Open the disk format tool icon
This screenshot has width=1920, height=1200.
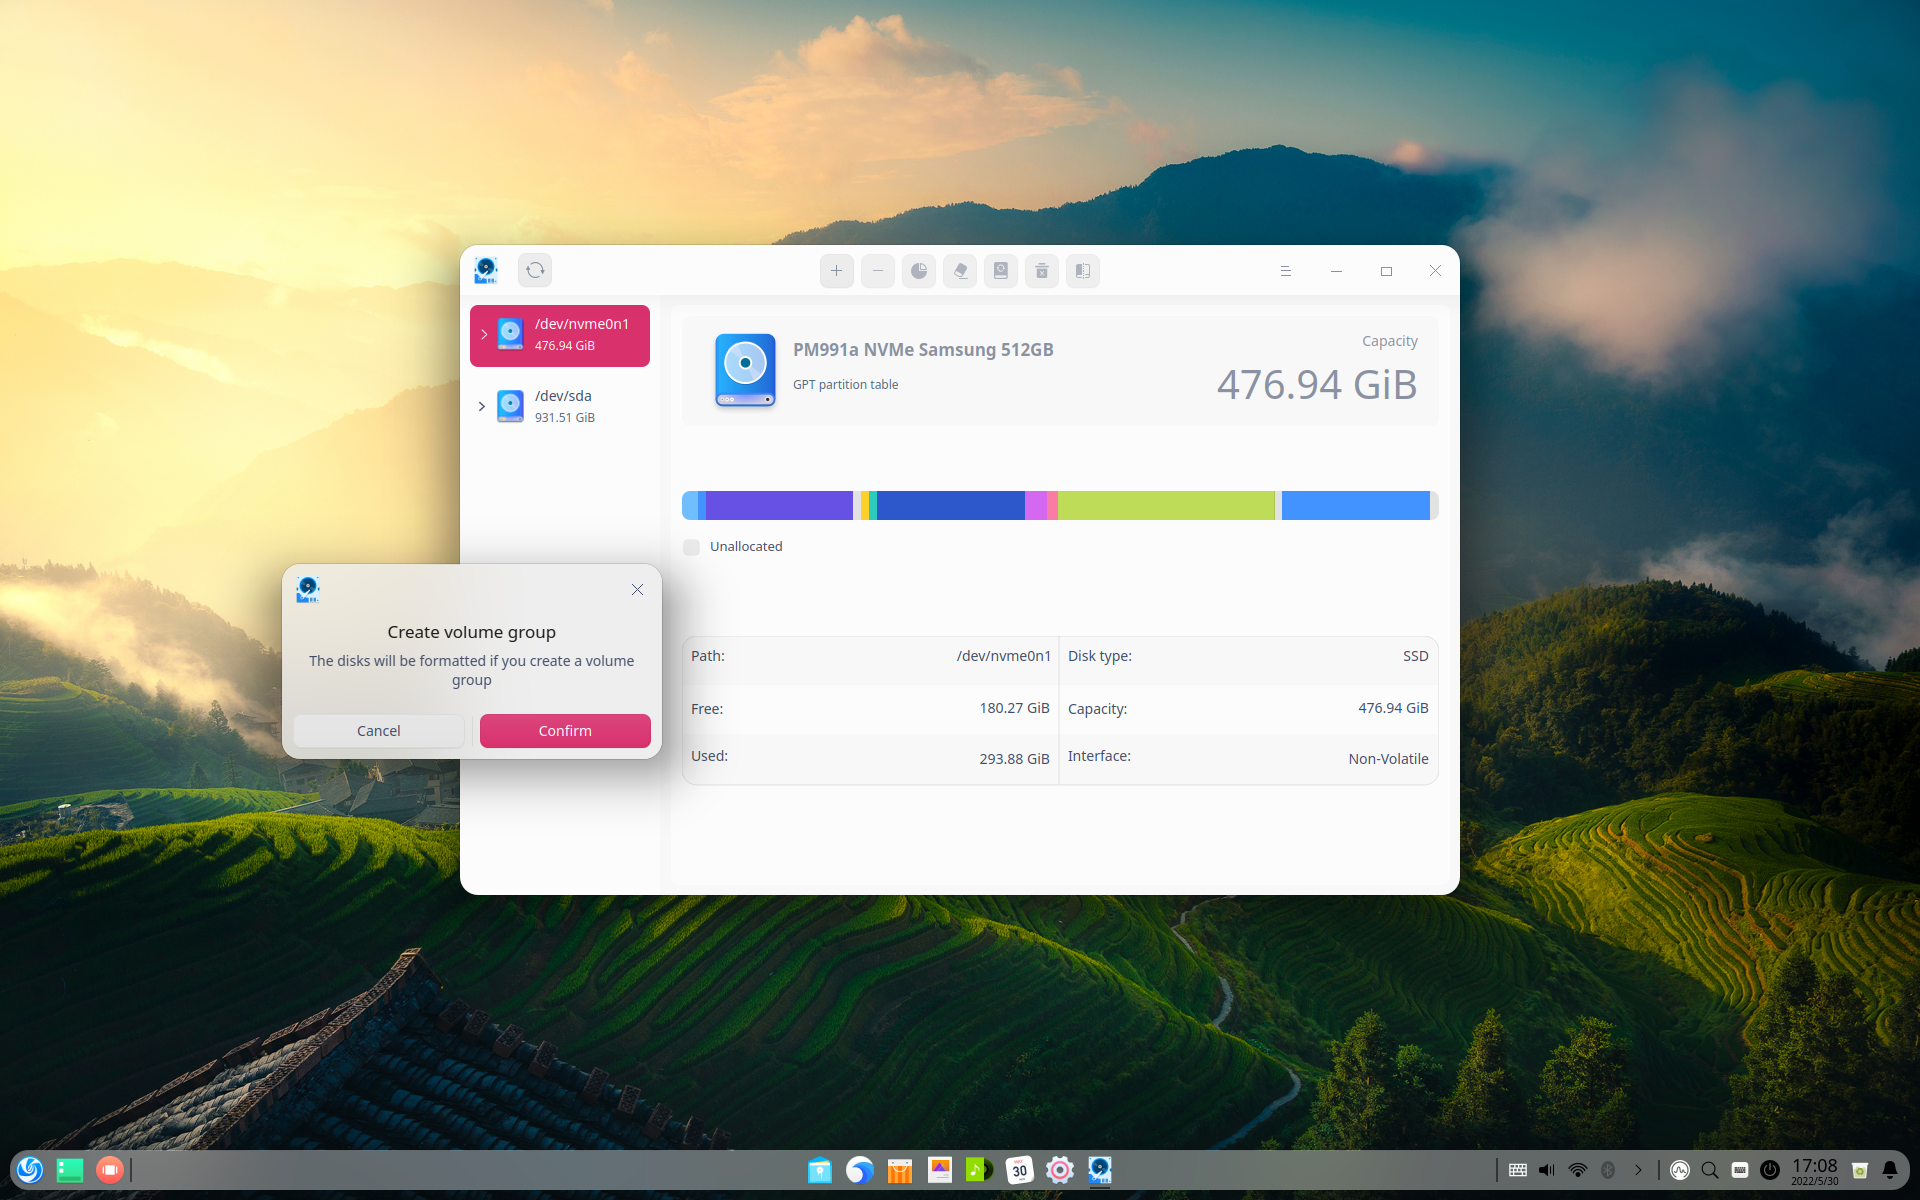[x=1000, y=270]
